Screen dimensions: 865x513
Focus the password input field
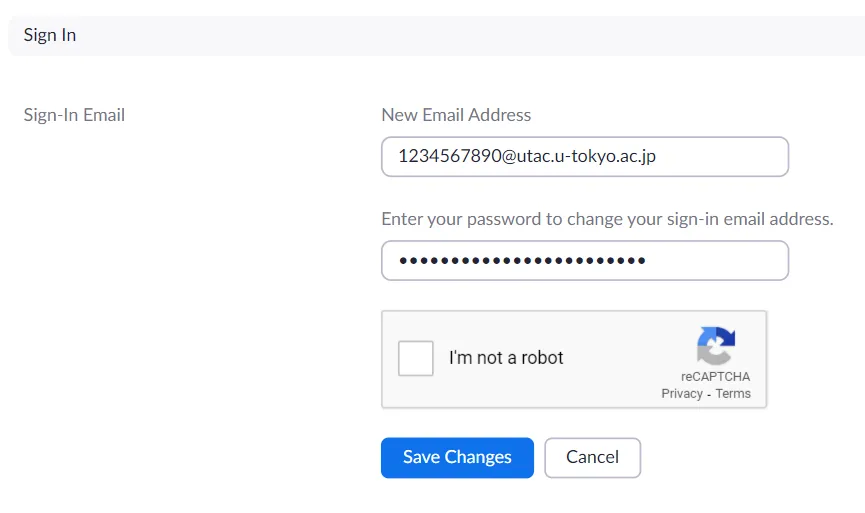click(x=585, y=260)
